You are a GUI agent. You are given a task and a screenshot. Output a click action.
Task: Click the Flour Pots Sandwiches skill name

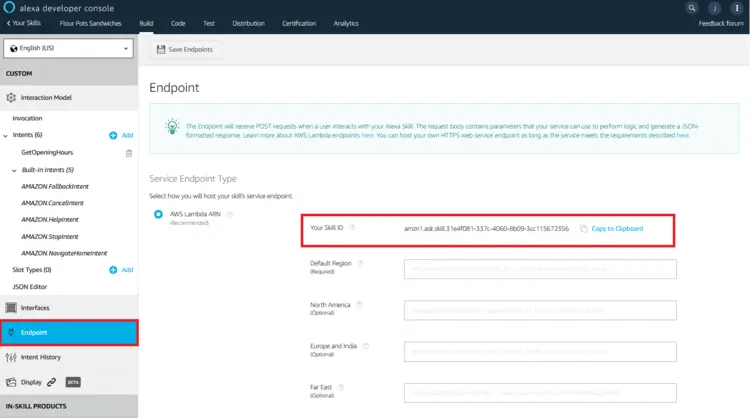pos(90,23)
